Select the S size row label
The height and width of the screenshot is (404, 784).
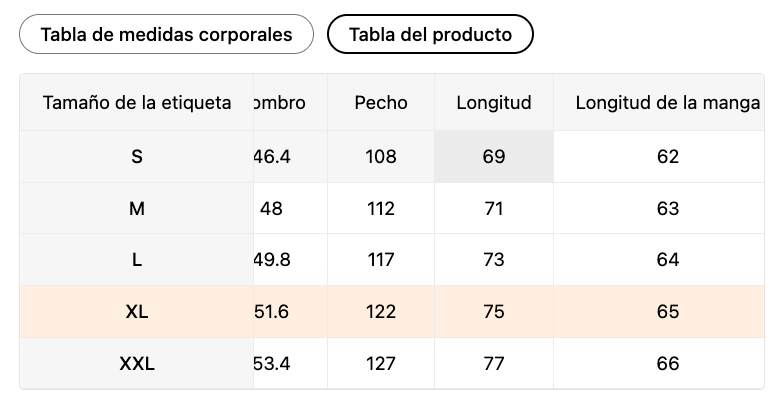137,156
